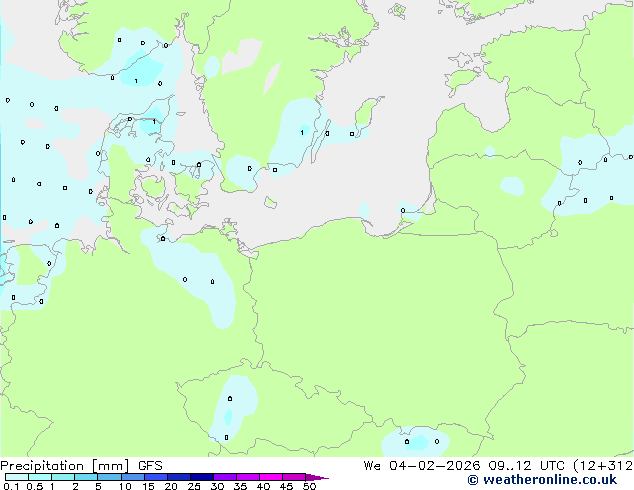Select the 40 to 45 mm magenta swatch
634x490 pixels.
click(271, 477)
